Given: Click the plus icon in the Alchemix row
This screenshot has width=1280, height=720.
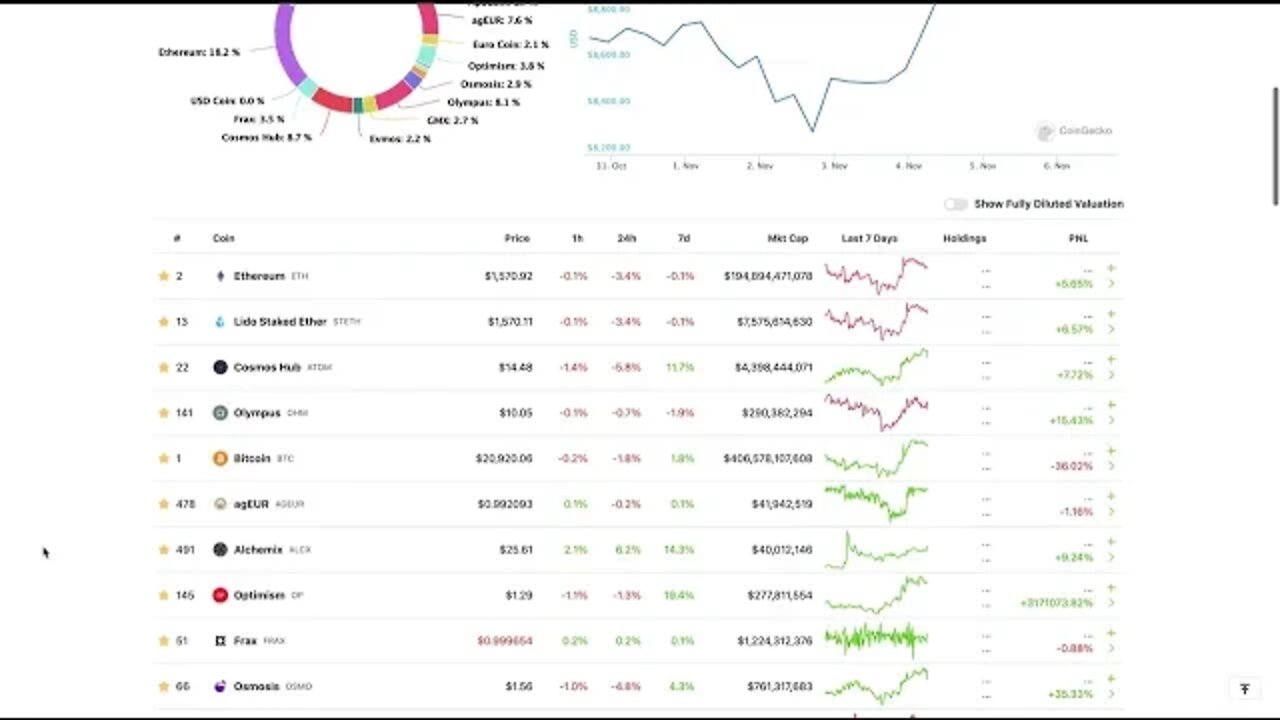Looking at the screenshot, I should pyautogui.click(x=1111, y=542).
